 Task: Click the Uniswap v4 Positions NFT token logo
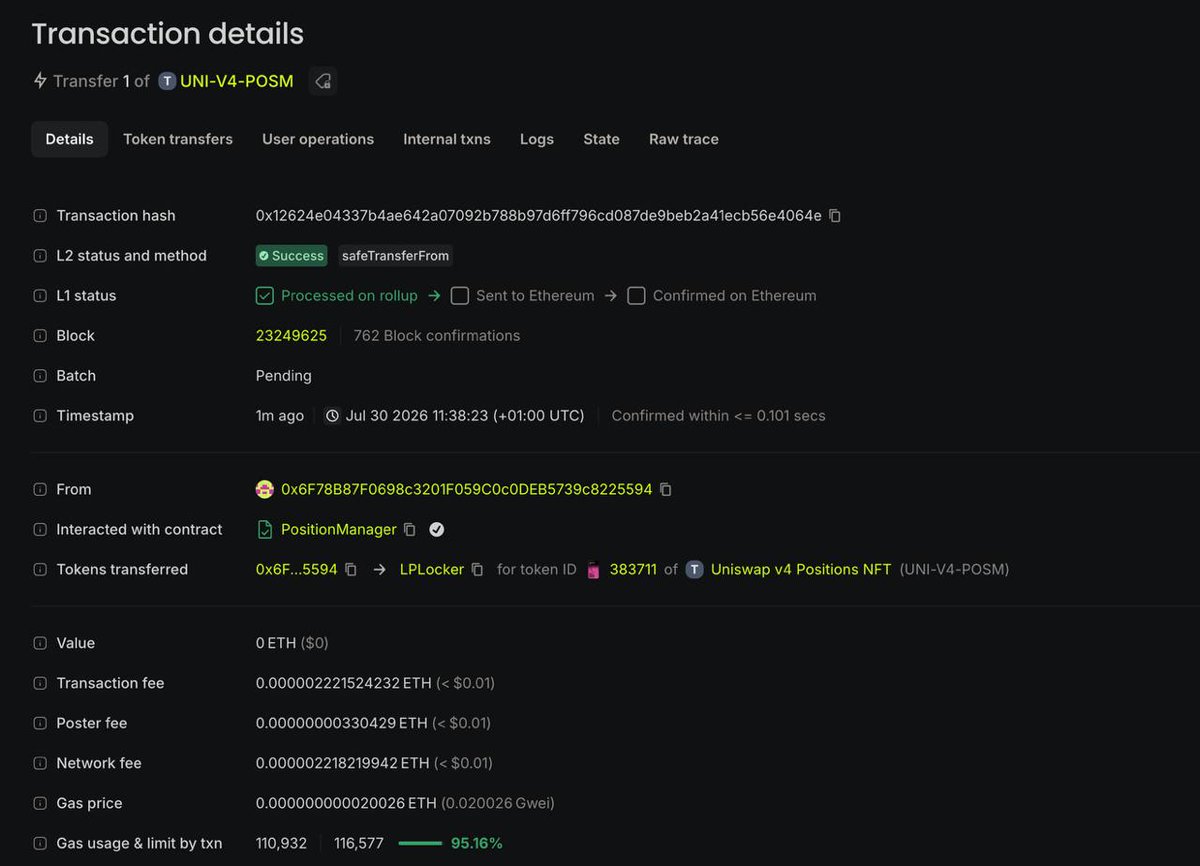click(694, 570)
